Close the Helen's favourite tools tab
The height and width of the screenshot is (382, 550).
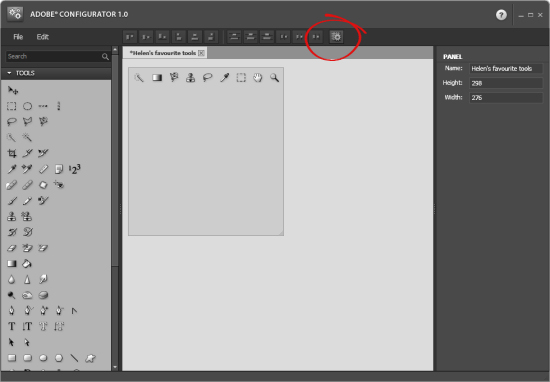(201, 53)
